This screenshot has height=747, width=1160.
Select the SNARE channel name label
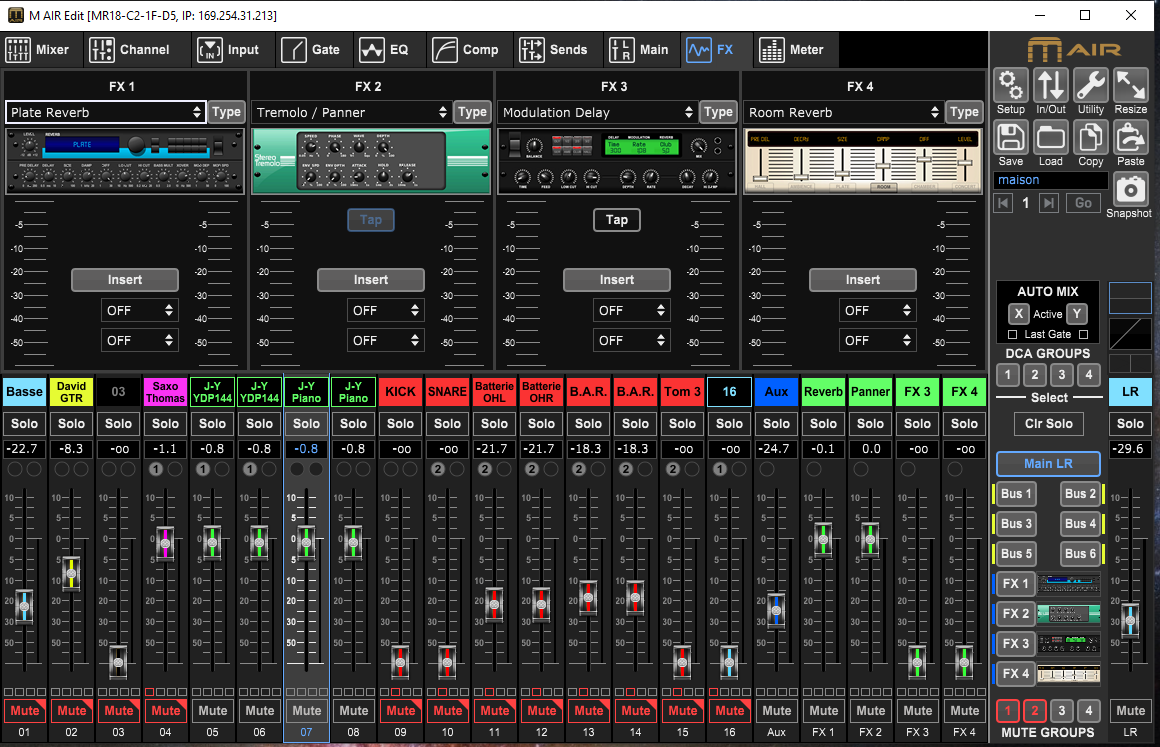(x=448, y=392)
